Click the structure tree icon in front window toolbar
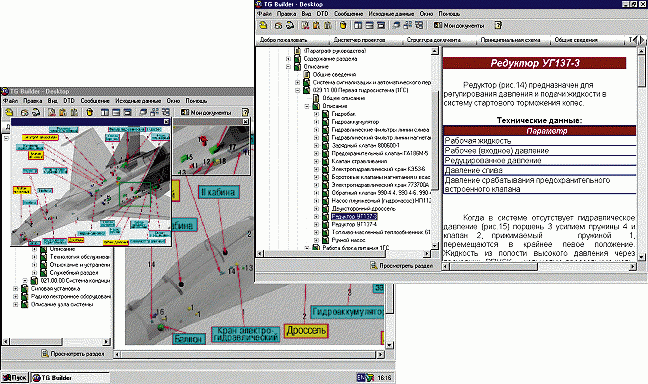648x384 pixels. pos(408,25)
